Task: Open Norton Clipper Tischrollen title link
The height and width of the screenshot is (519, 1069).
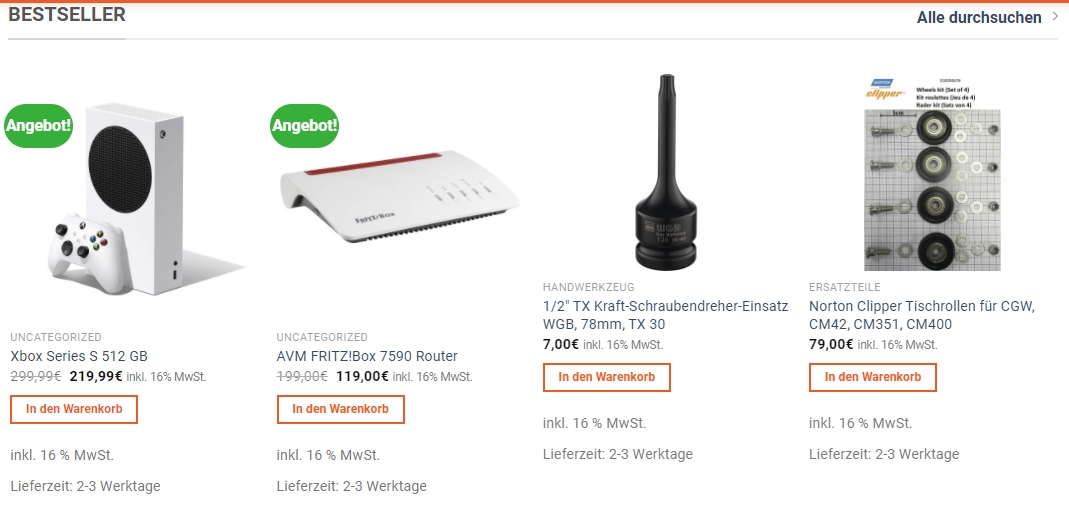Action: [x=922, y=315]
